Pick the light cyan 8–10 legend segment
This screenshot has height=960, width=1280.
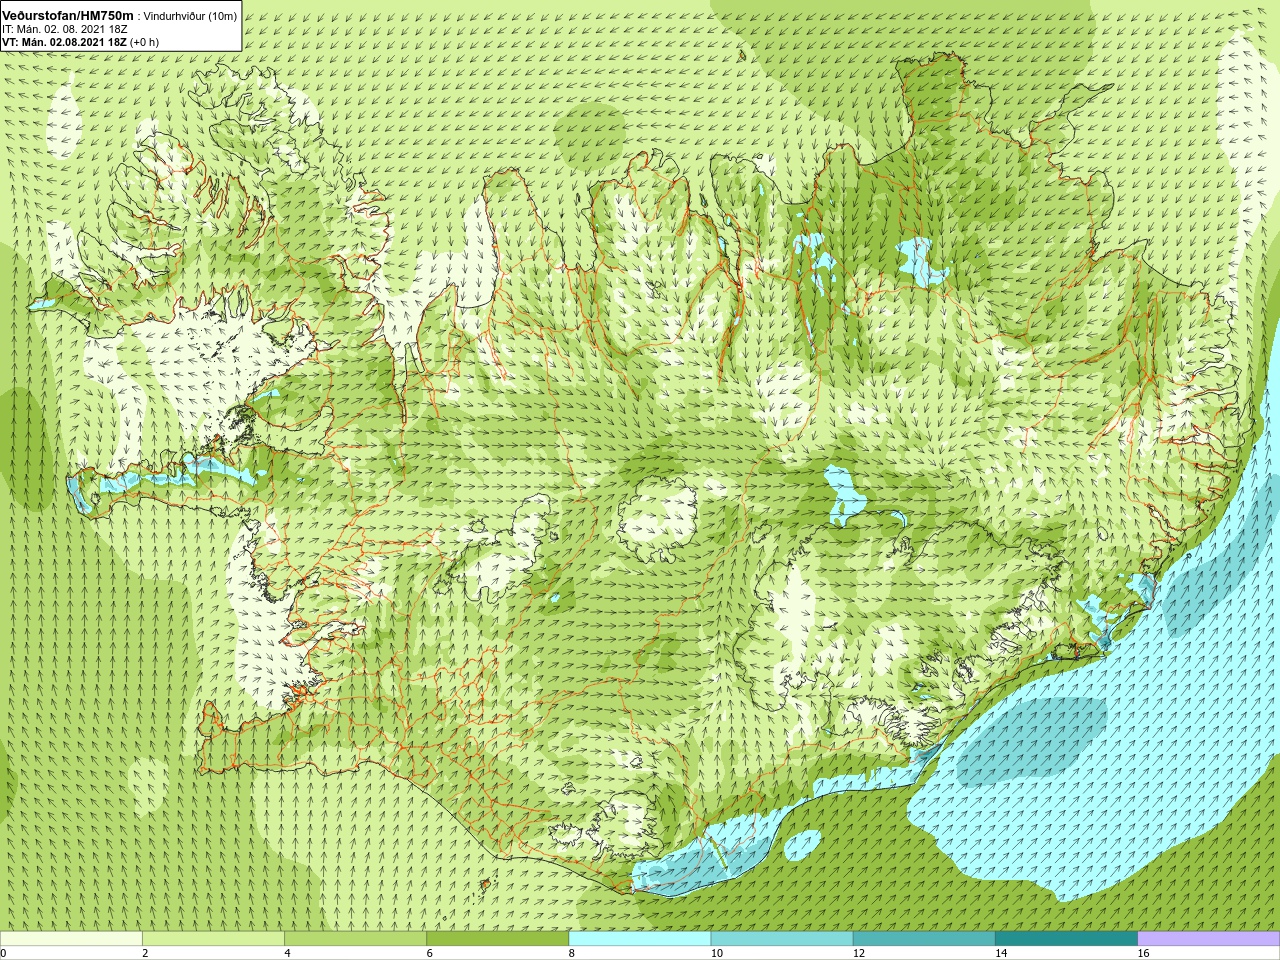640,939
